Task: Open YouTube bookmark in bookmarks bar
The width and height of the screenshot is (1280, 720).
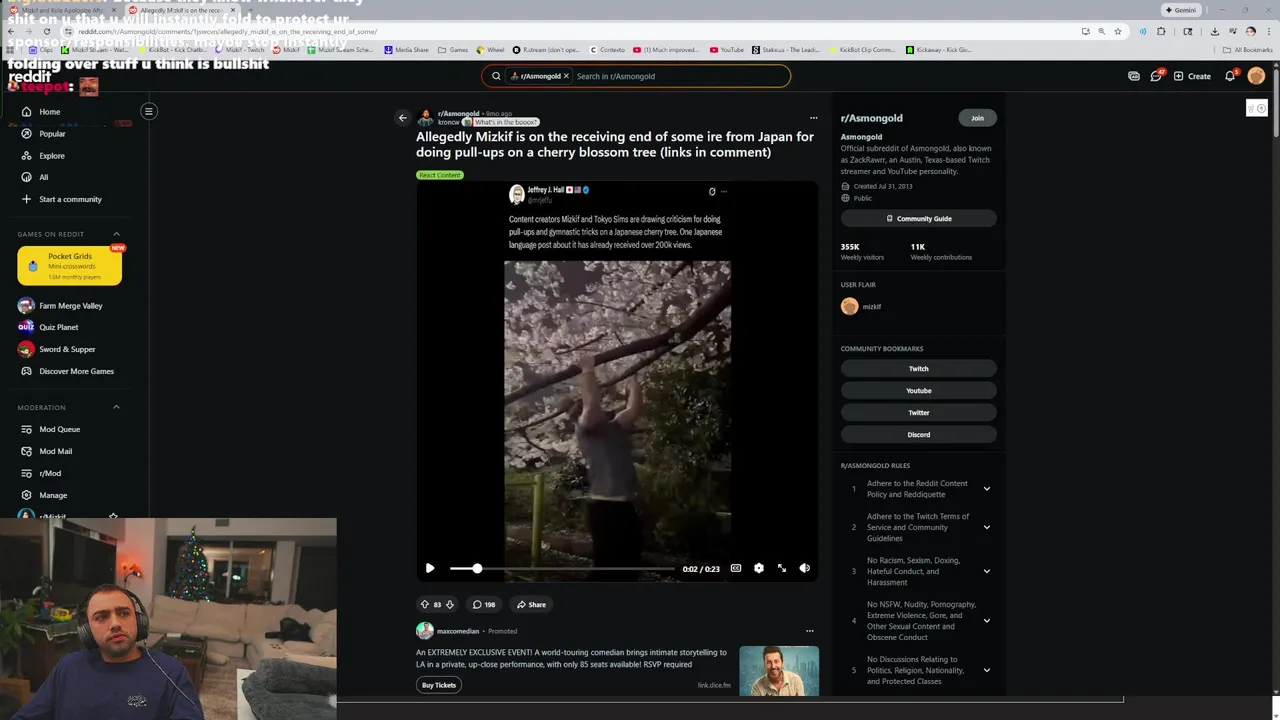Action: [727, 49]
